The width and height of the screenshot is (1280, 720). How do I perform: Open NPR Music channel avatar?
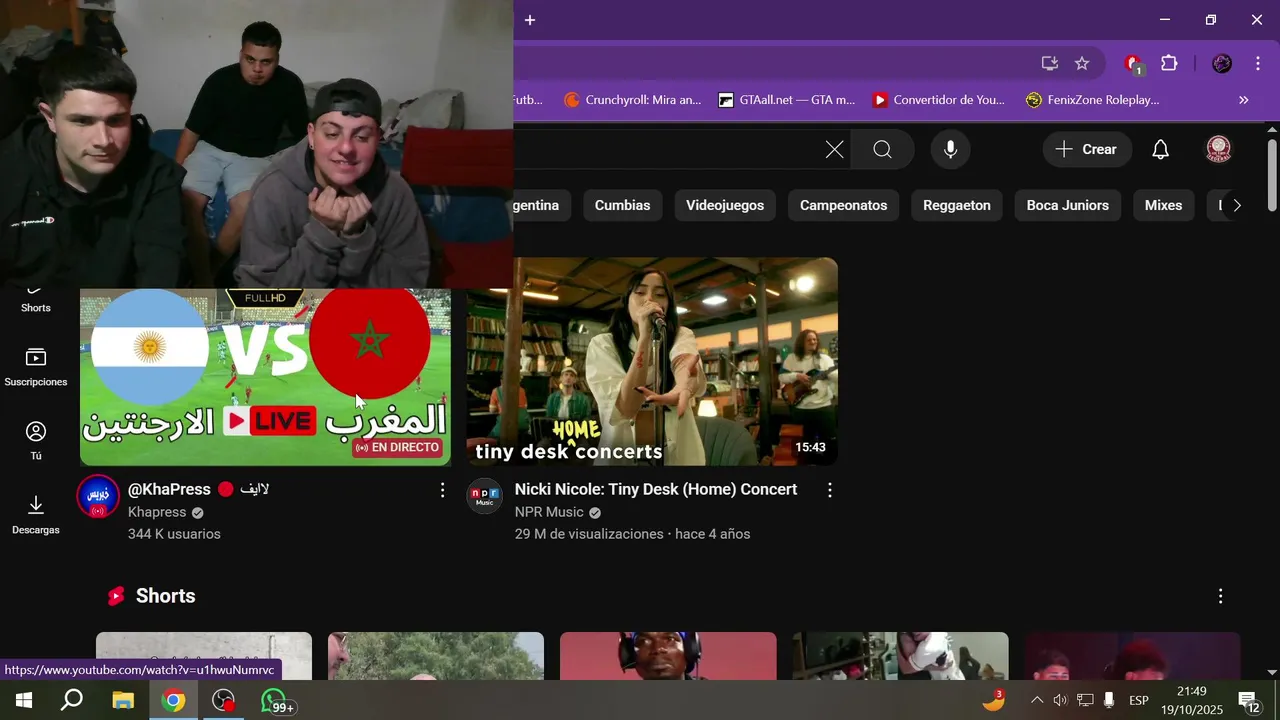(x=485, y=495)
